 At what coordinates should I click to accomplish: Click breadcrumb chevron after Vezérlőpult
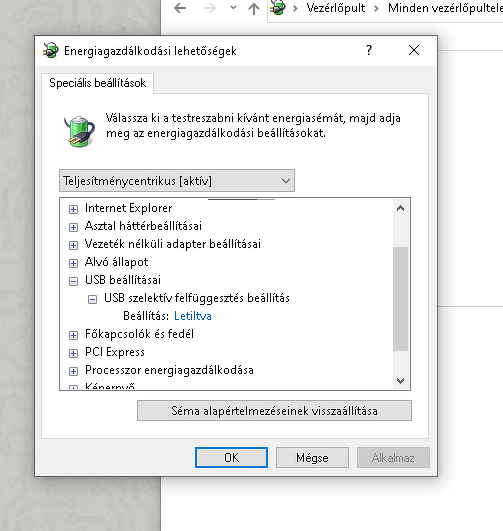(376, 8)
